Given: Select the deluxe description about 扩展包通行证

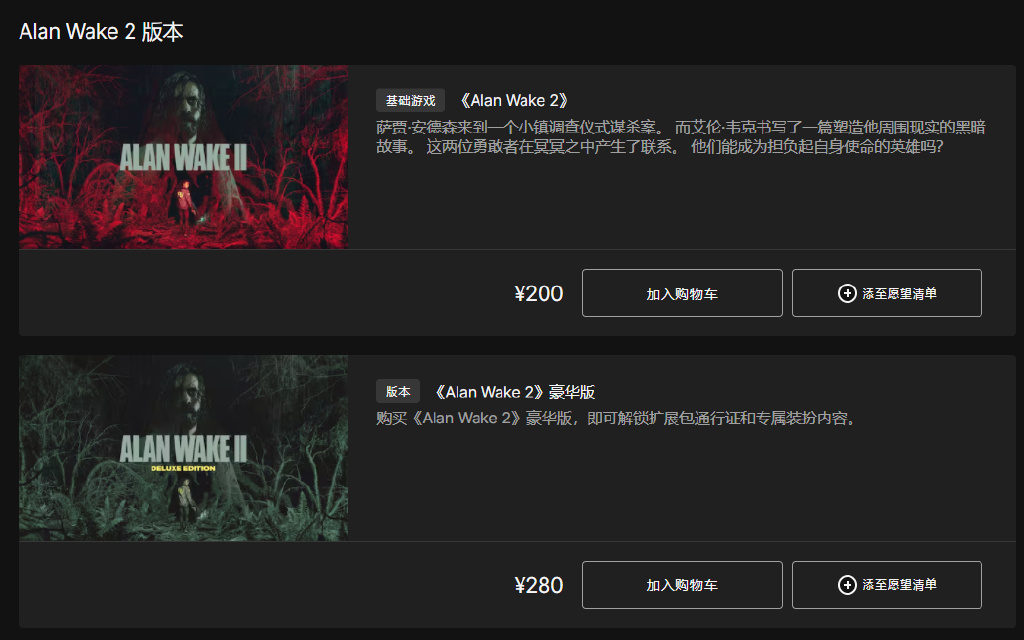Looking at the screenshot, I should [x=616, y=418].
